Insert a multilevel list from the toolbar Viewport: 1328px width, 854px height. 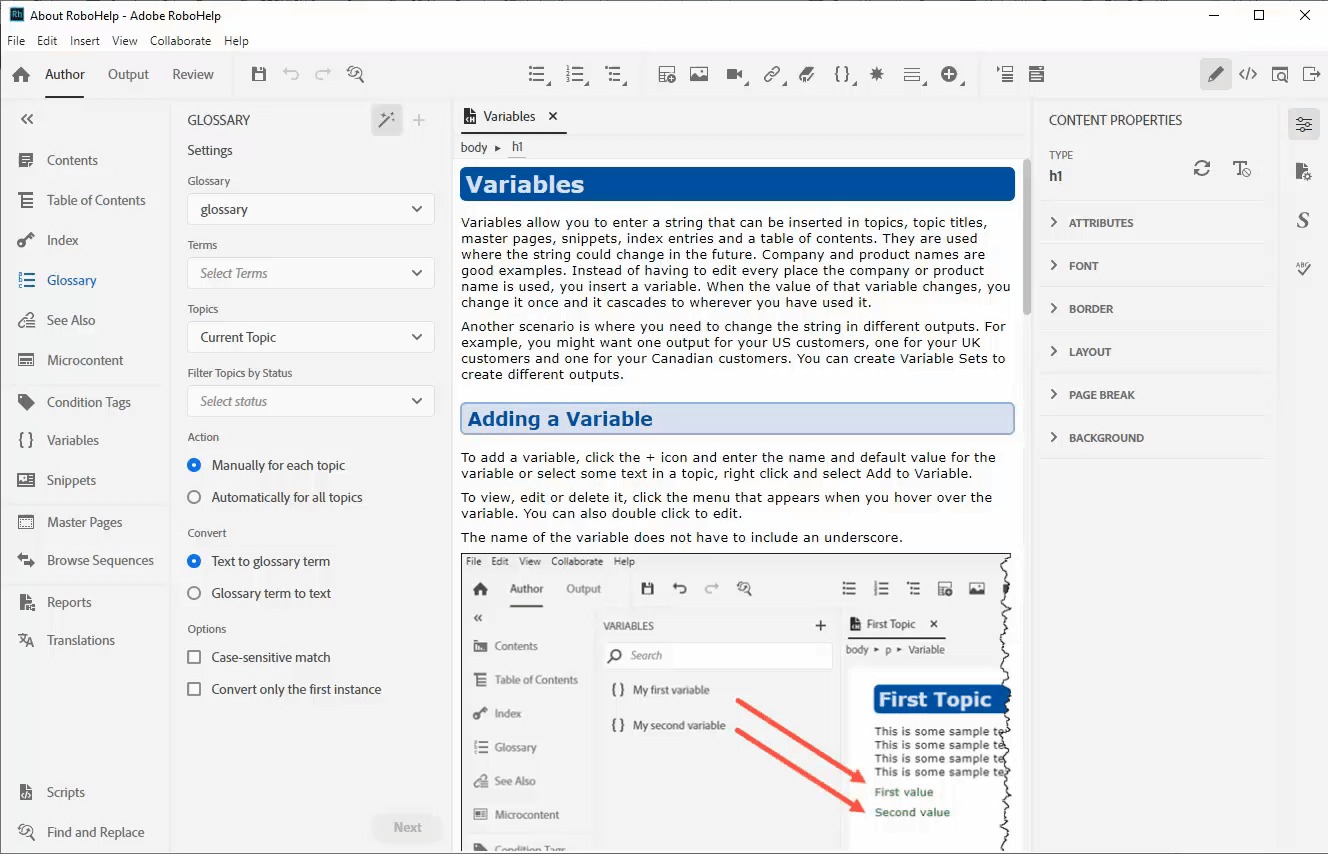(614, 74)
